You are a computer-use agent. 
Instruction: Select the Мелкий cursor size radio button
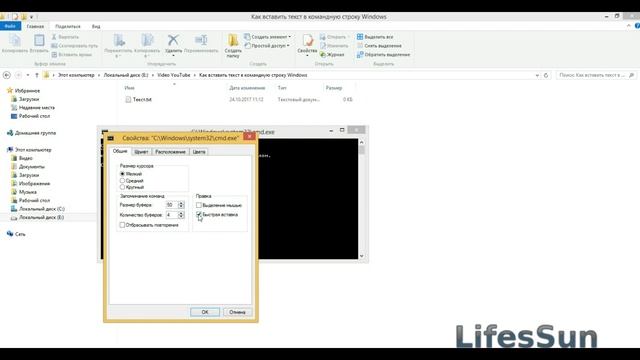[122, 174]
